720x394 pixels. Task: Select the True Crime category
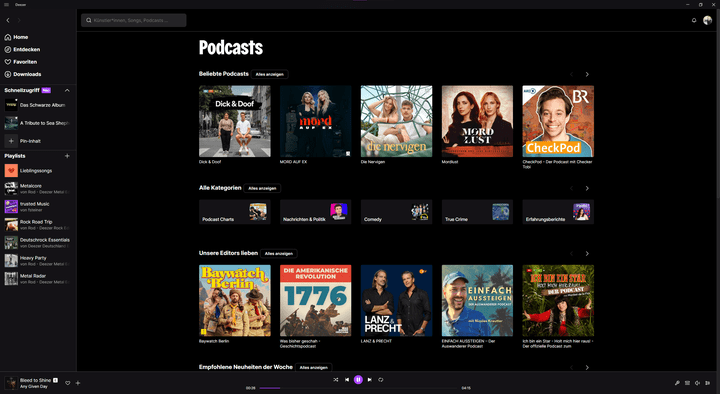477,212
